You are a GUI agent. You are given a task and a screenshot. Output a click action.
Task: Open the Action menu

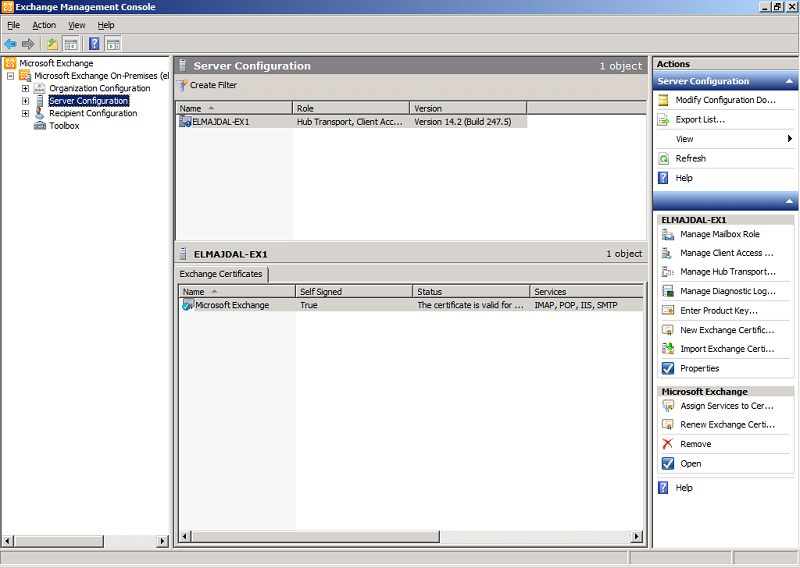[x=44, y=25]
